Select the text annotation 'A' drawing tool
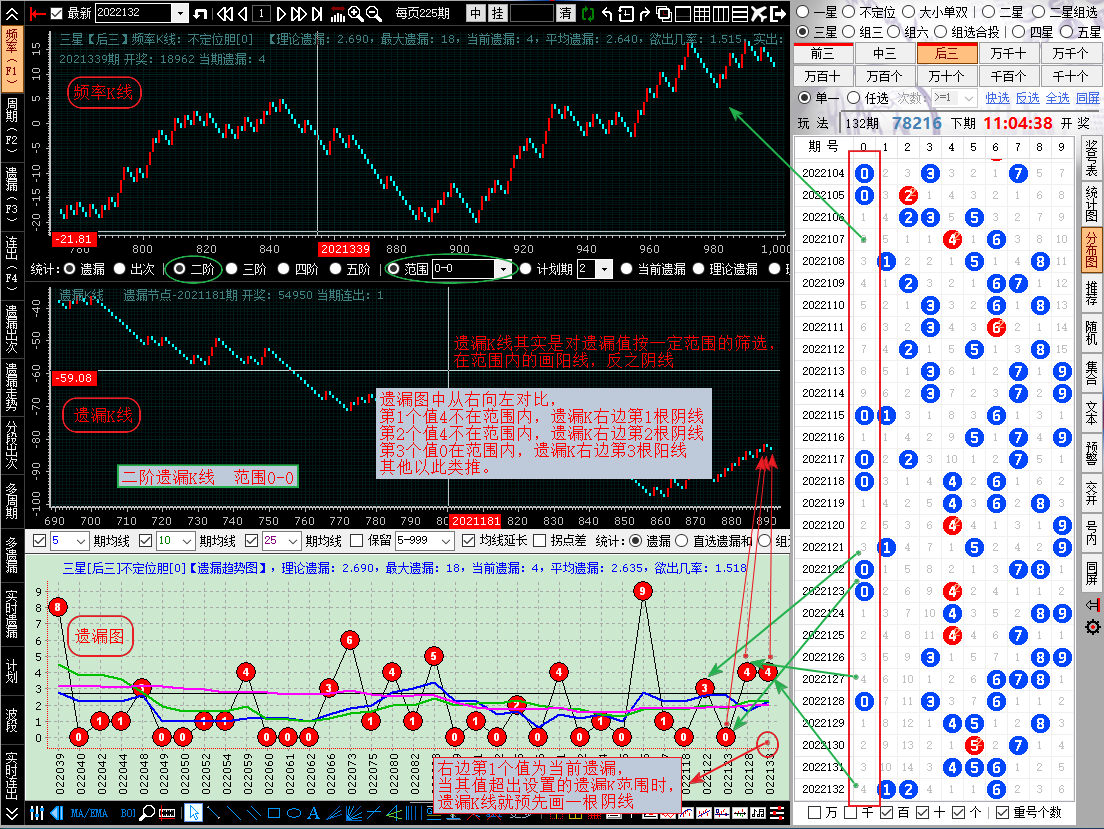This screenshot has width=1104, height=829. (313, 813)
